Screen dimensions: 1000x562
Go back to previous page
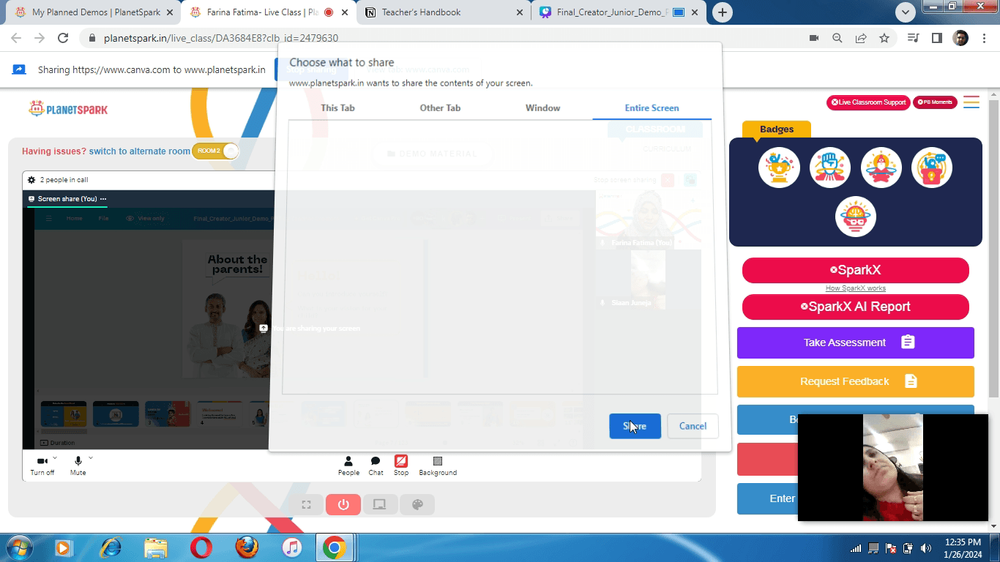(17, 38)
